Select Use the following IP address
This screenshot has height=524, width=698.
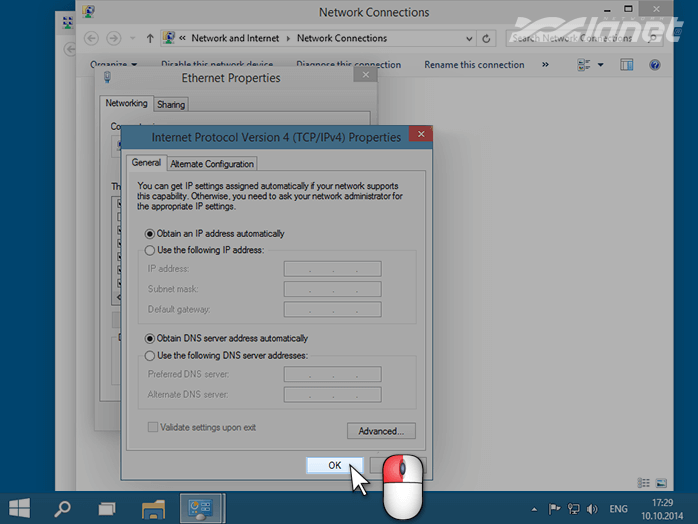pos(151,250)
